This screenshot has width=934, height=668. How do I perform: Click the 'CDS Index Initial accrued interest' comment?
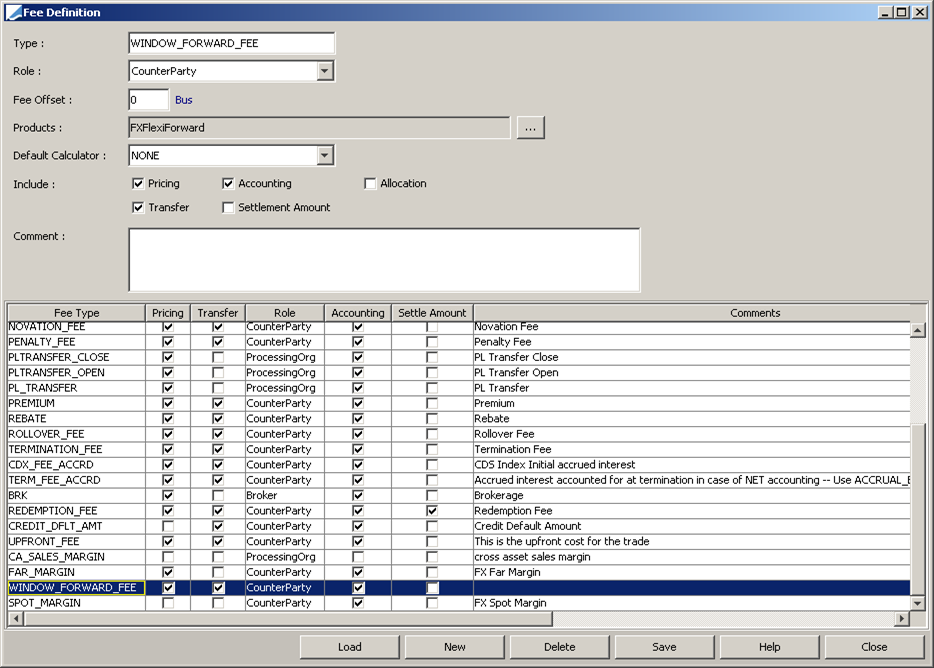click(555, 464)
